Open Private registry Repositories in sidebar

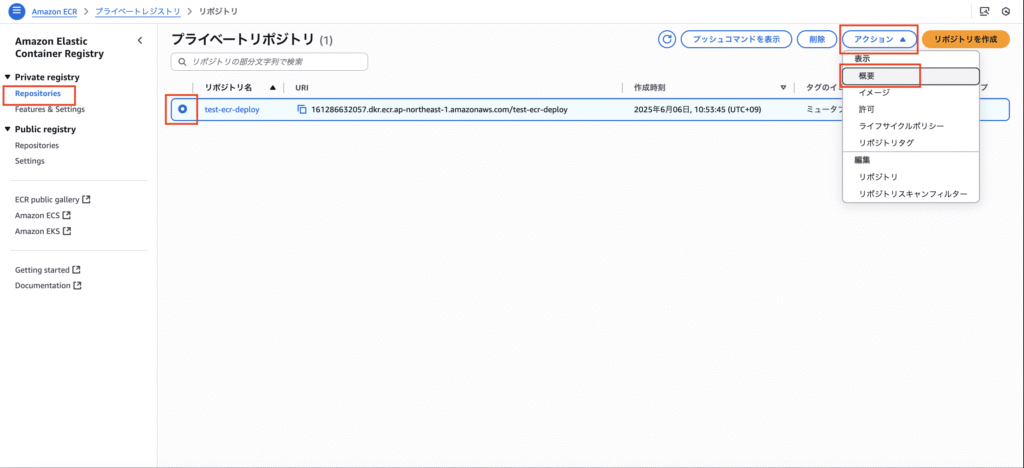(38, 93)
